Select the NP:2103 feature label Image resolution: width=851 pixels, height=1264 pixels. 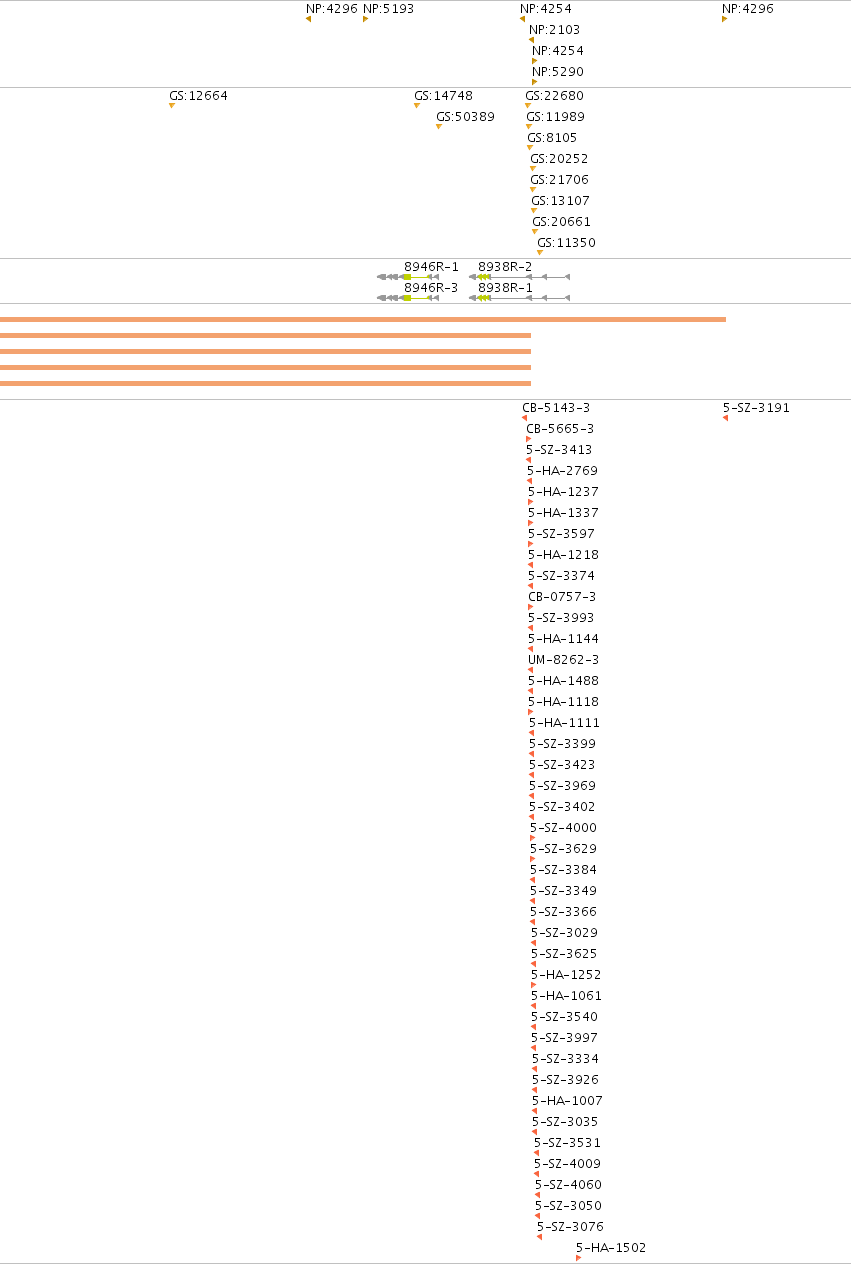(554, 30)
